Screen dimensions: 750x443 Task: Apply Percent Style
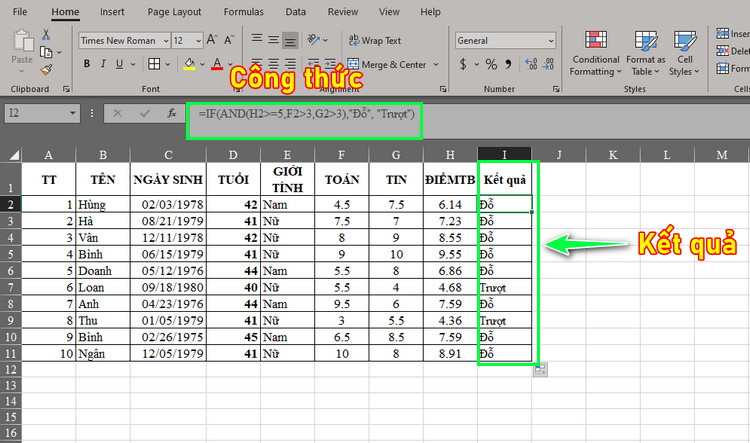(491, 64)
